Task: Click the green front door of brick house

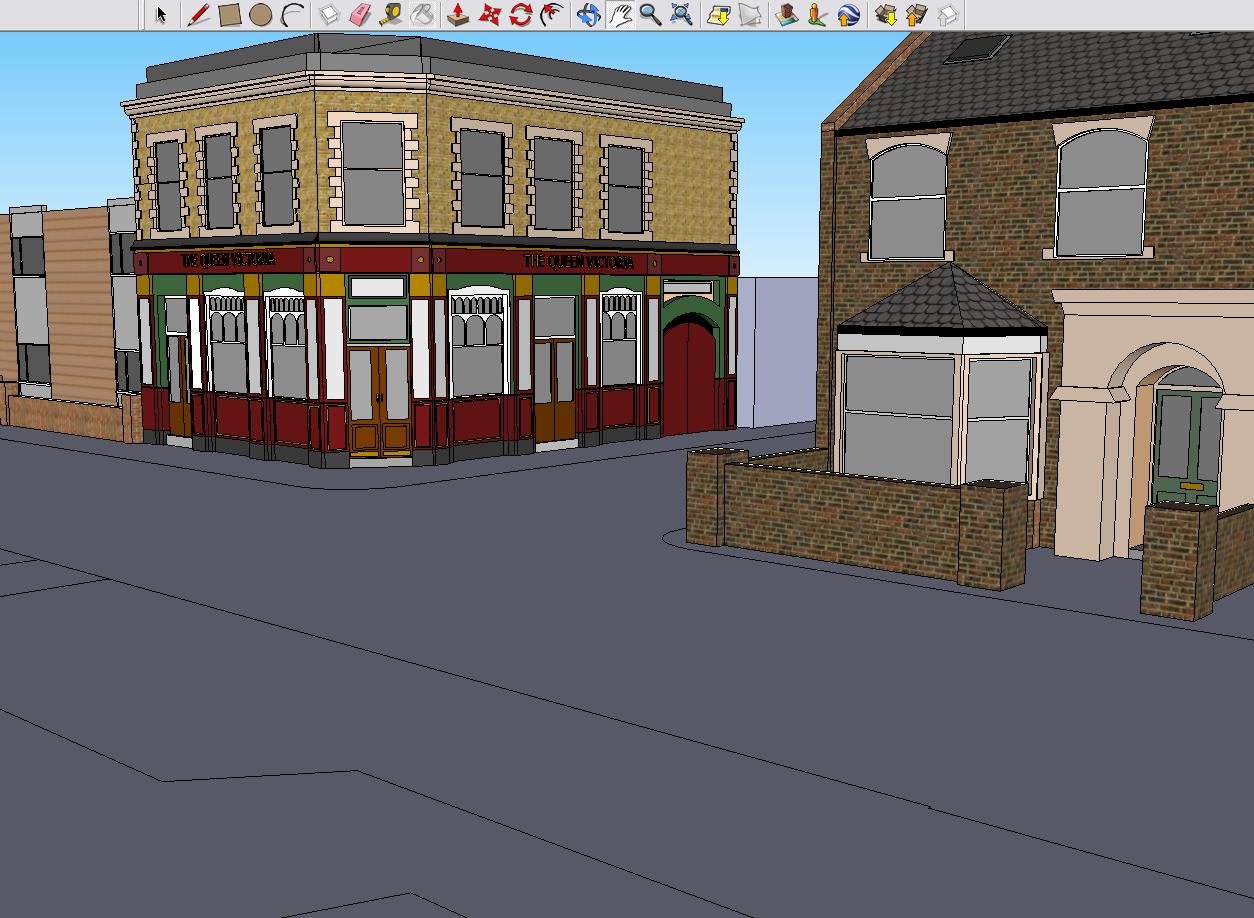Action: click(x=1187, y=445)
